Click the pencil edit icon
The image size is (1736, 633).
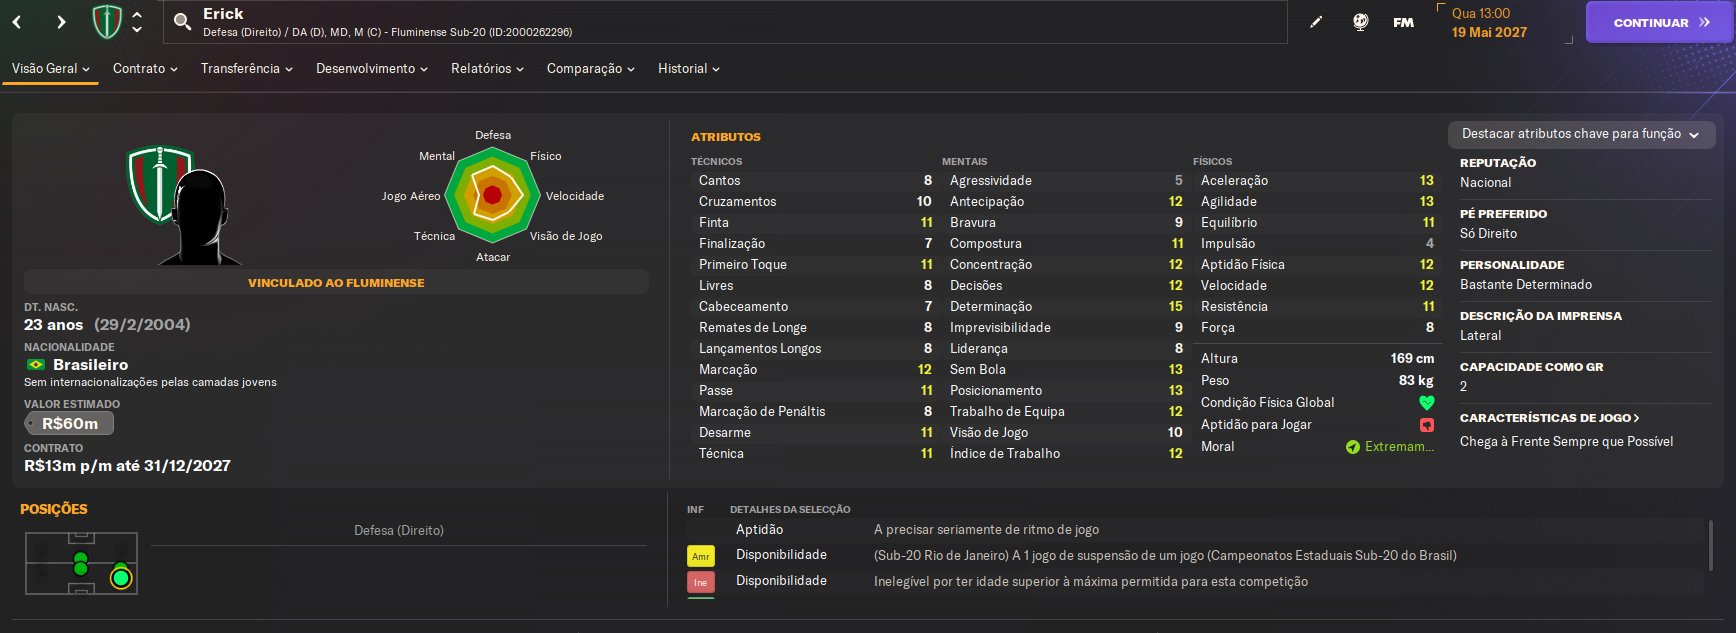click(x=1316, y=22)
